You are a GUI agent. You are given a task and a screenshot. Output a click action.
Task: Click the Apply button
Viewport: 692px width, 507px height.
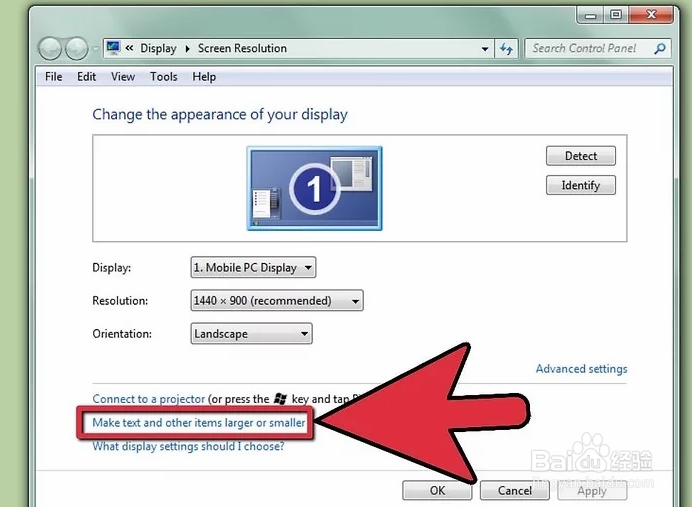tap(592, 491)
